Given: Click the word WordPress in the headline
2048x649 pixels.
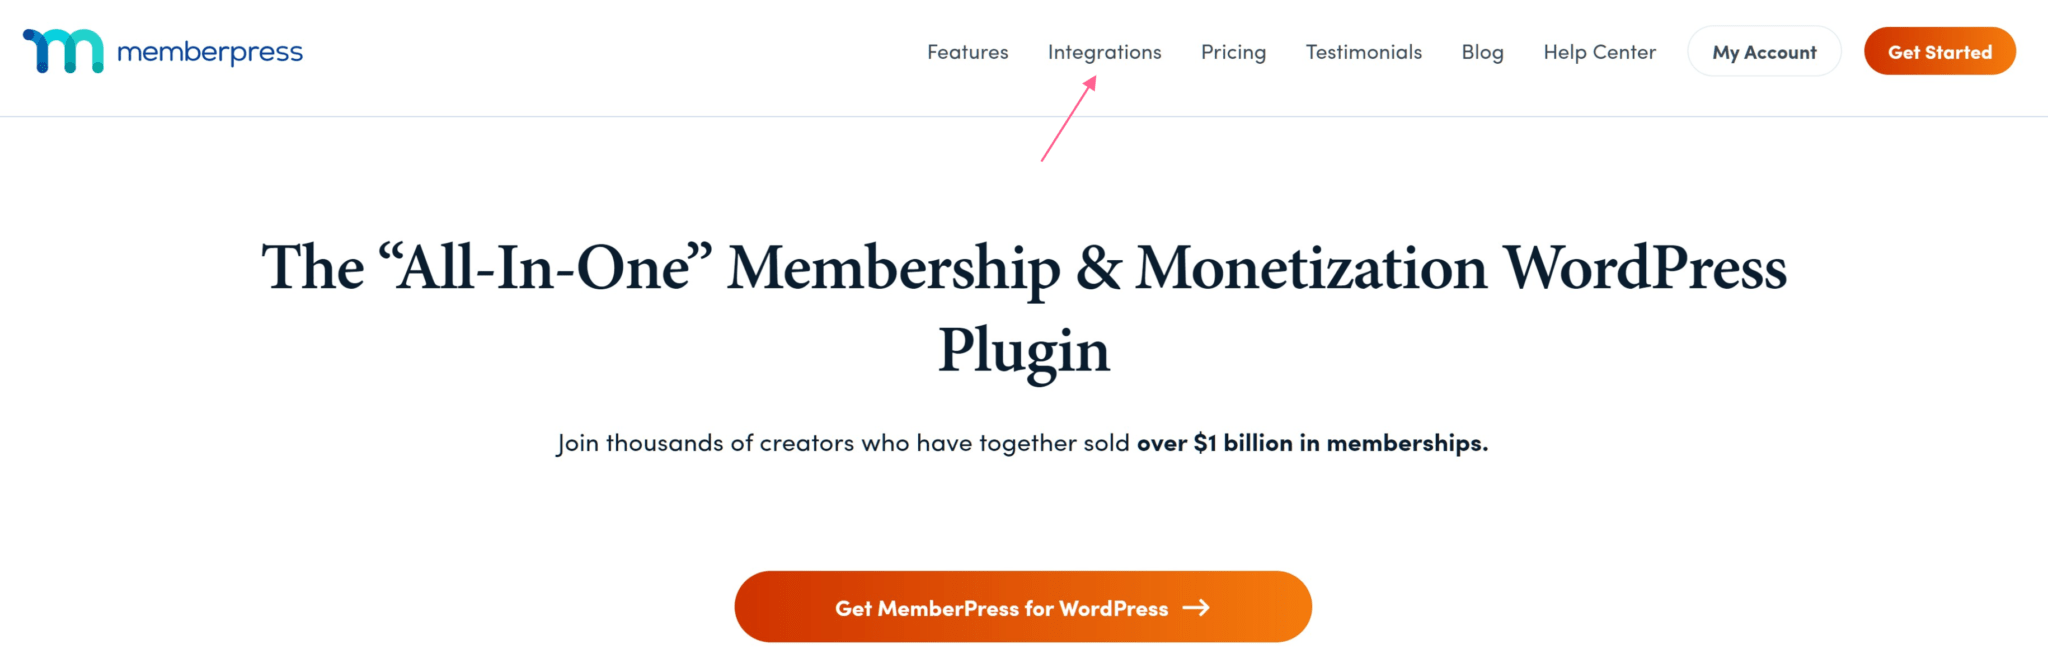Looking at the screenshot, I should [x=1645, y=268].
